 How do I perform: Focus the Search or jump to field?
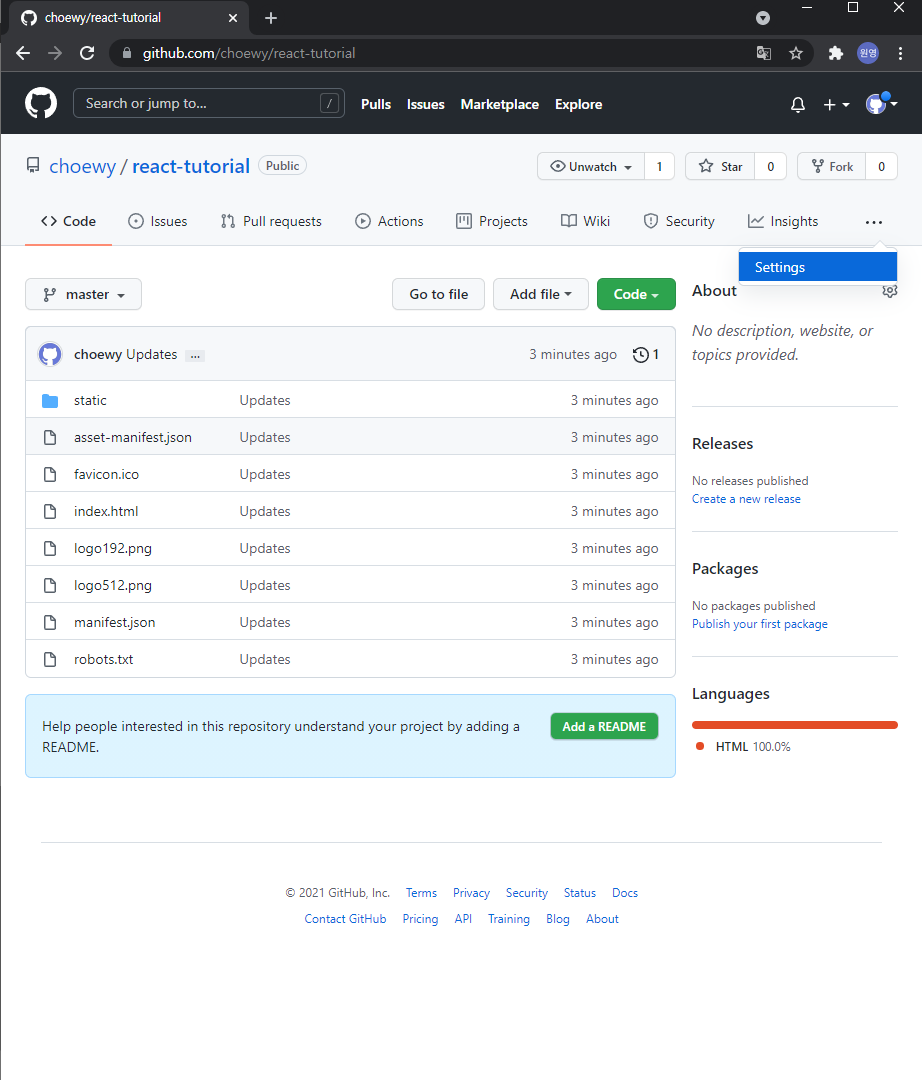209,103
